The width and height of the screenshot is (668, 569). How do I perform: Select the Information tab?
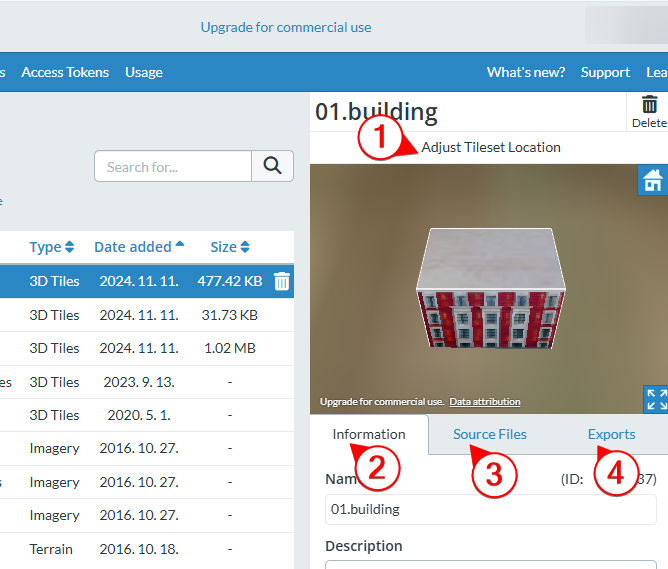point(369,434)
